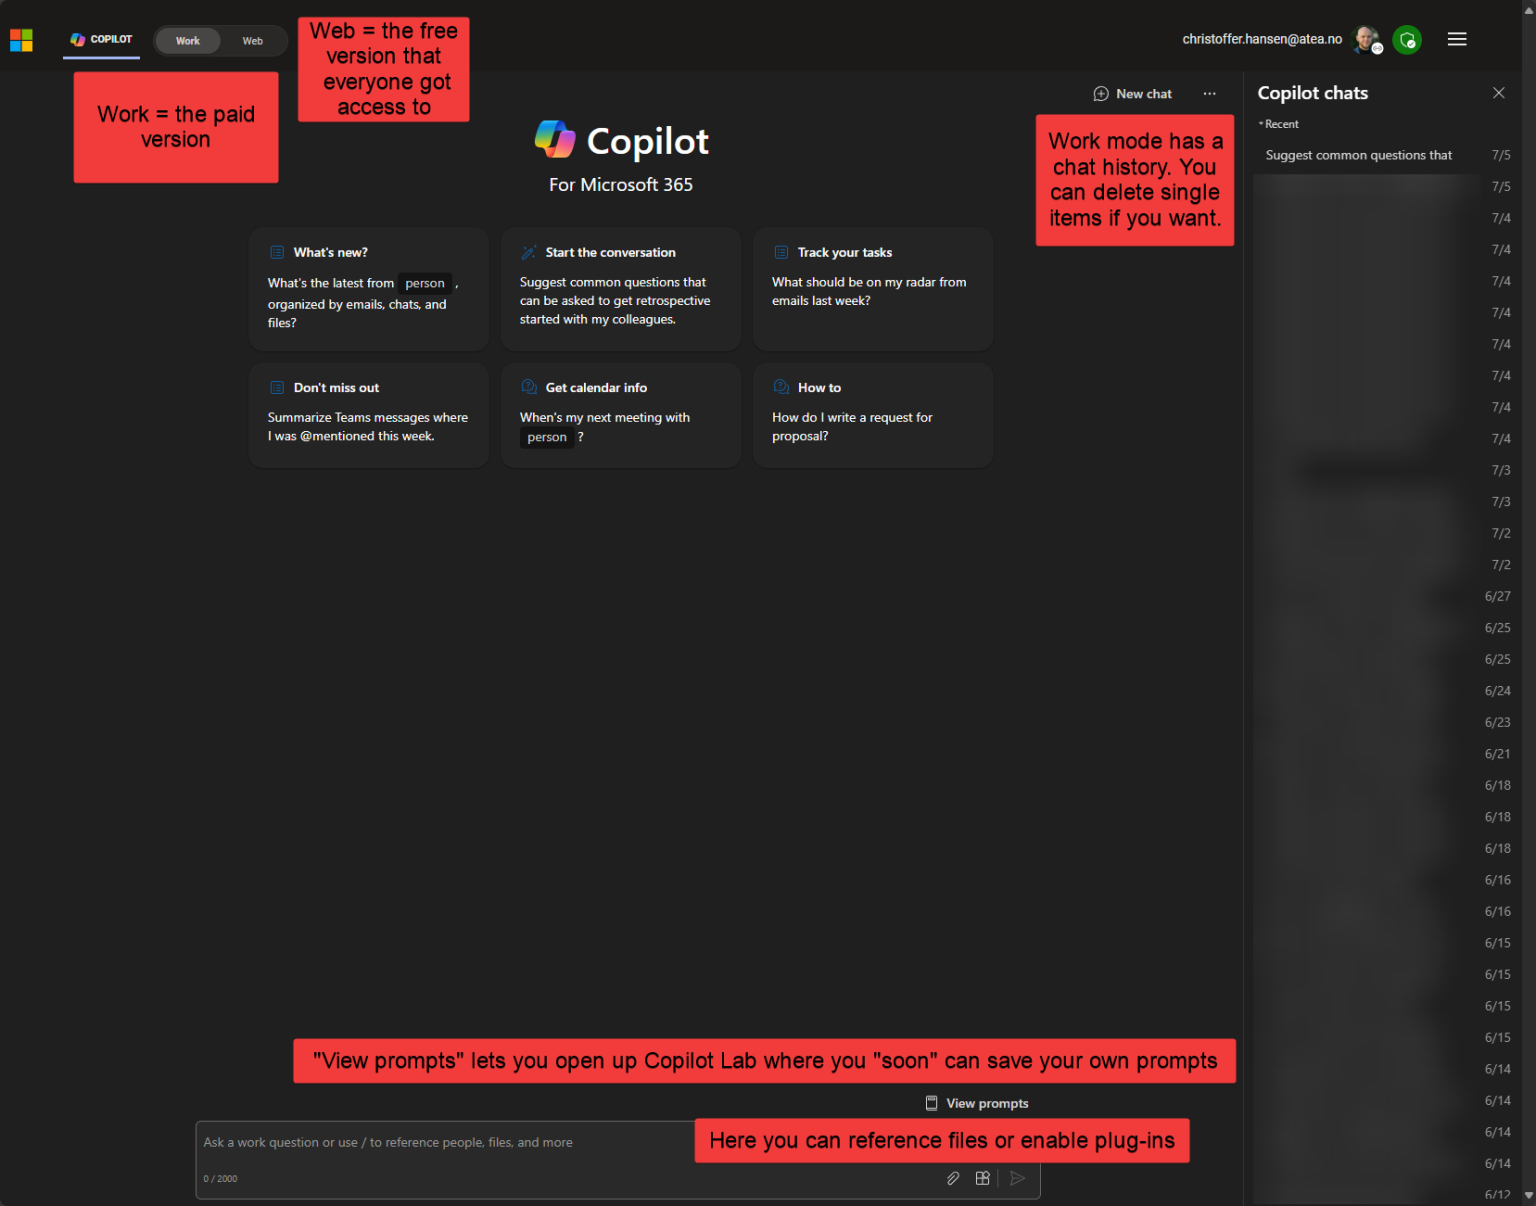Image resolution: width=1536 pixels, height=1206 pixels.
Task: Open the hamburger menu at top right
Action: (x=1456, y=39)
